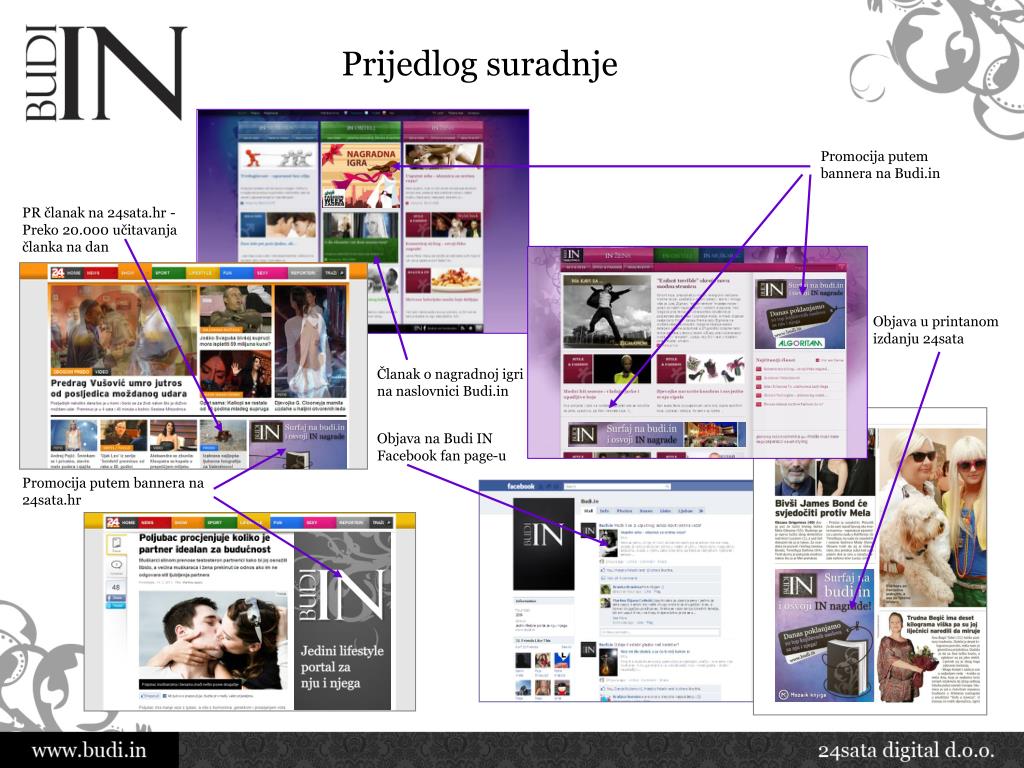Click the facebook logo in the blue bar
Viewport: 1024px width, 768px height.
pos(520,487)
